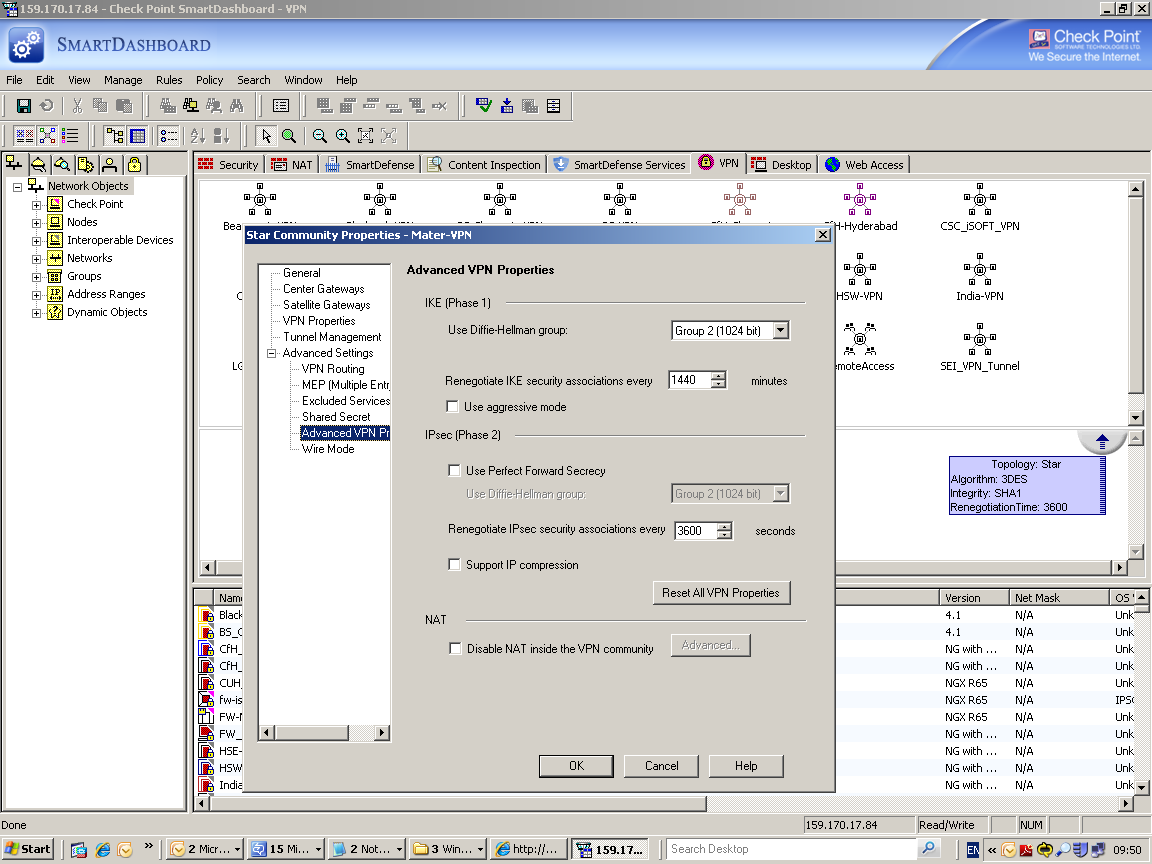Open the Manage menu
The width and height of the screenshot is (1152, 864).
[x=123, y=80]
